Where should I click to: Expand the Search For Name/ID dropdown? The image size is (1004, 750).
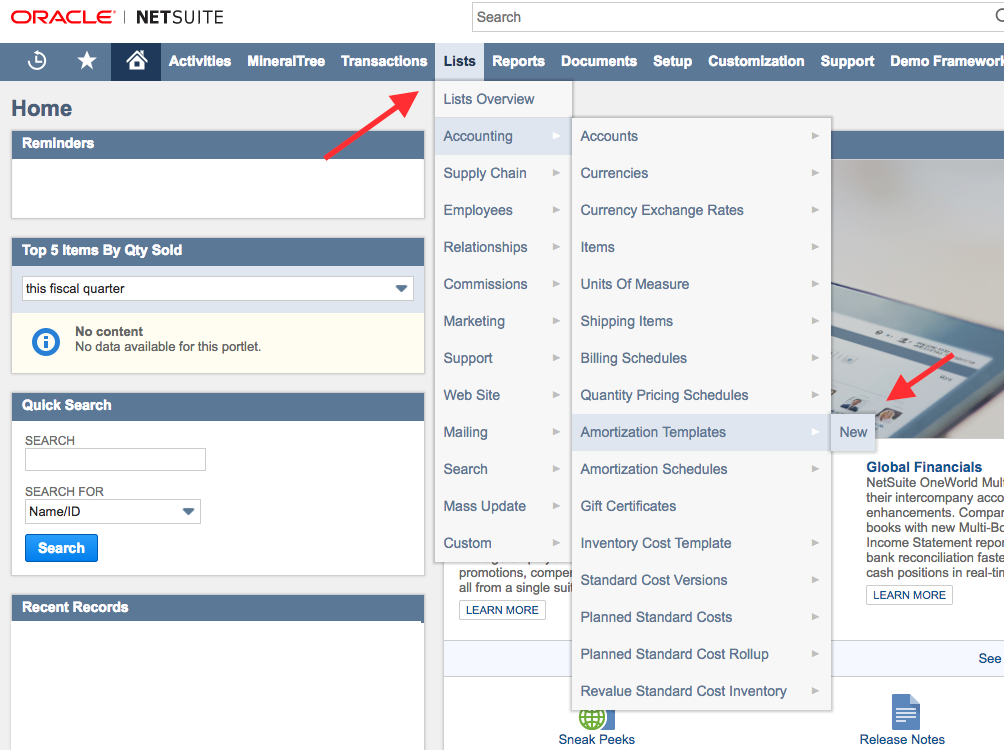click(112, 512)
